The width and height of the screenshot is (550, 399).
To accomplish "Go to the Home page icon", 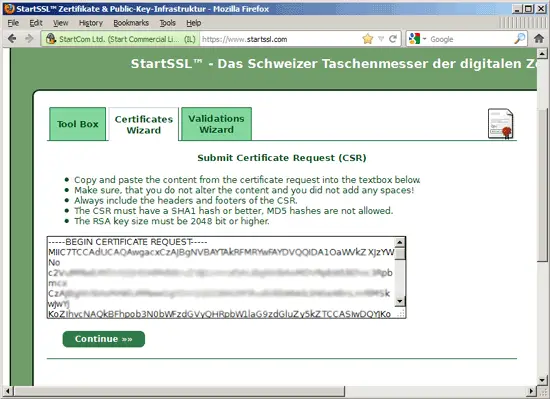I will 539,39.
